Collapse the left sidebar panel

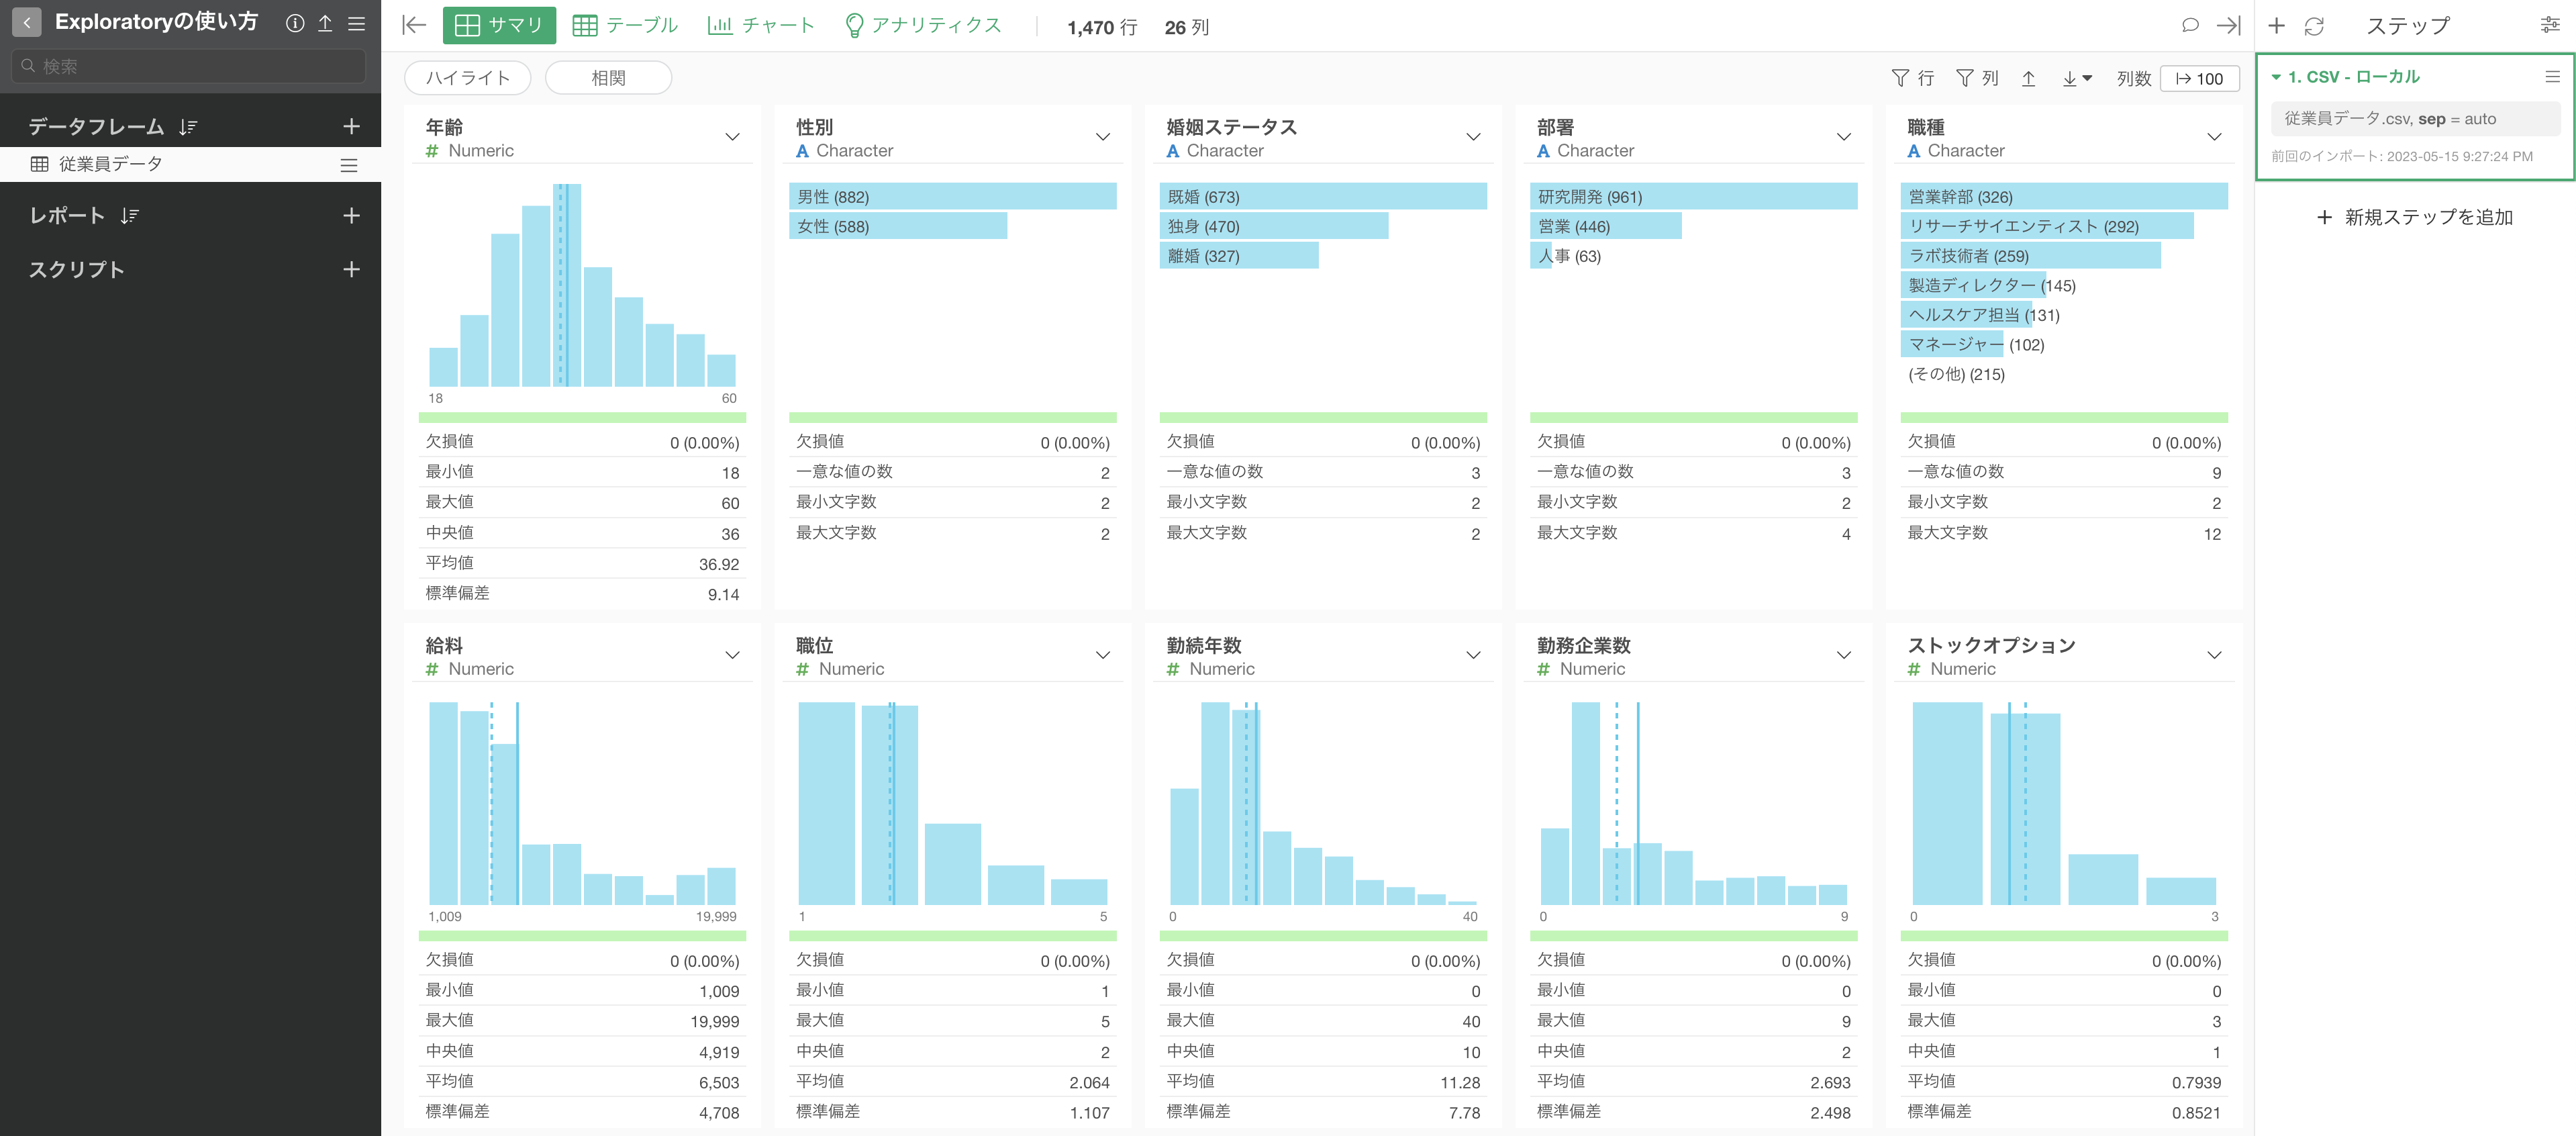click(x=414, y=26)
